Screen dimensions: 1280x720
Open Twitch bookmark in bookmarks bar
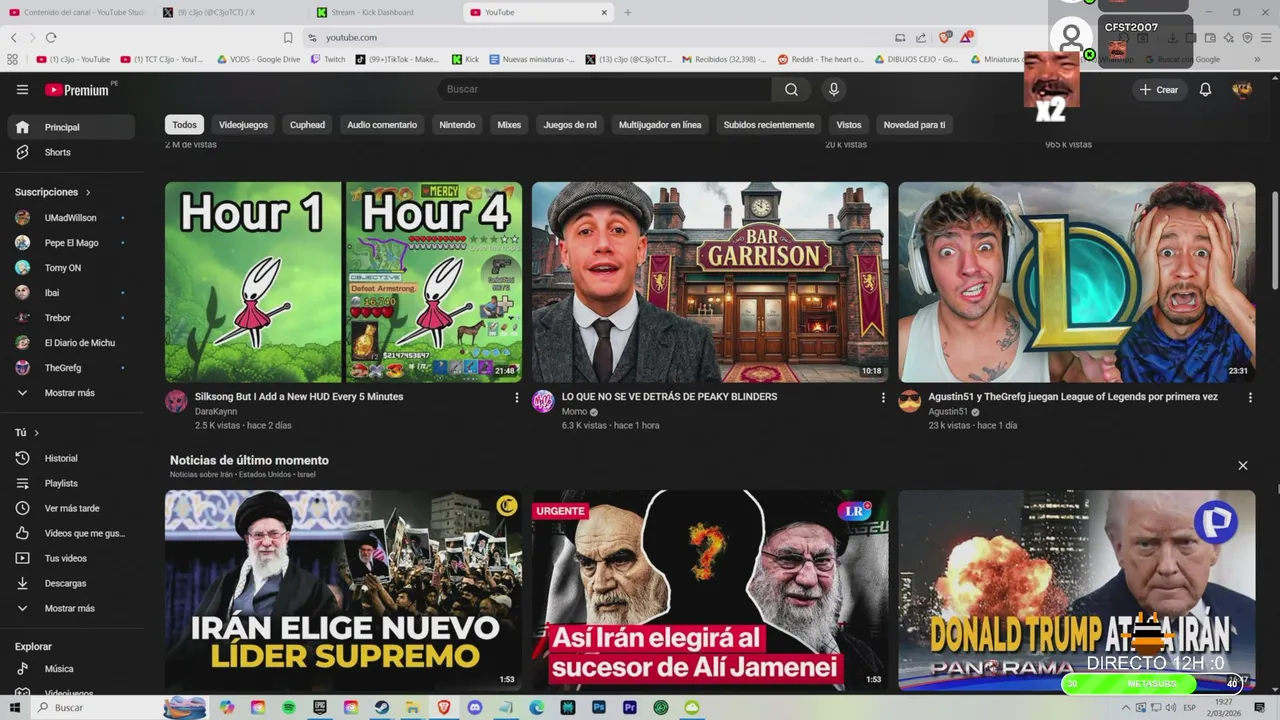click(x=328, y=59)
